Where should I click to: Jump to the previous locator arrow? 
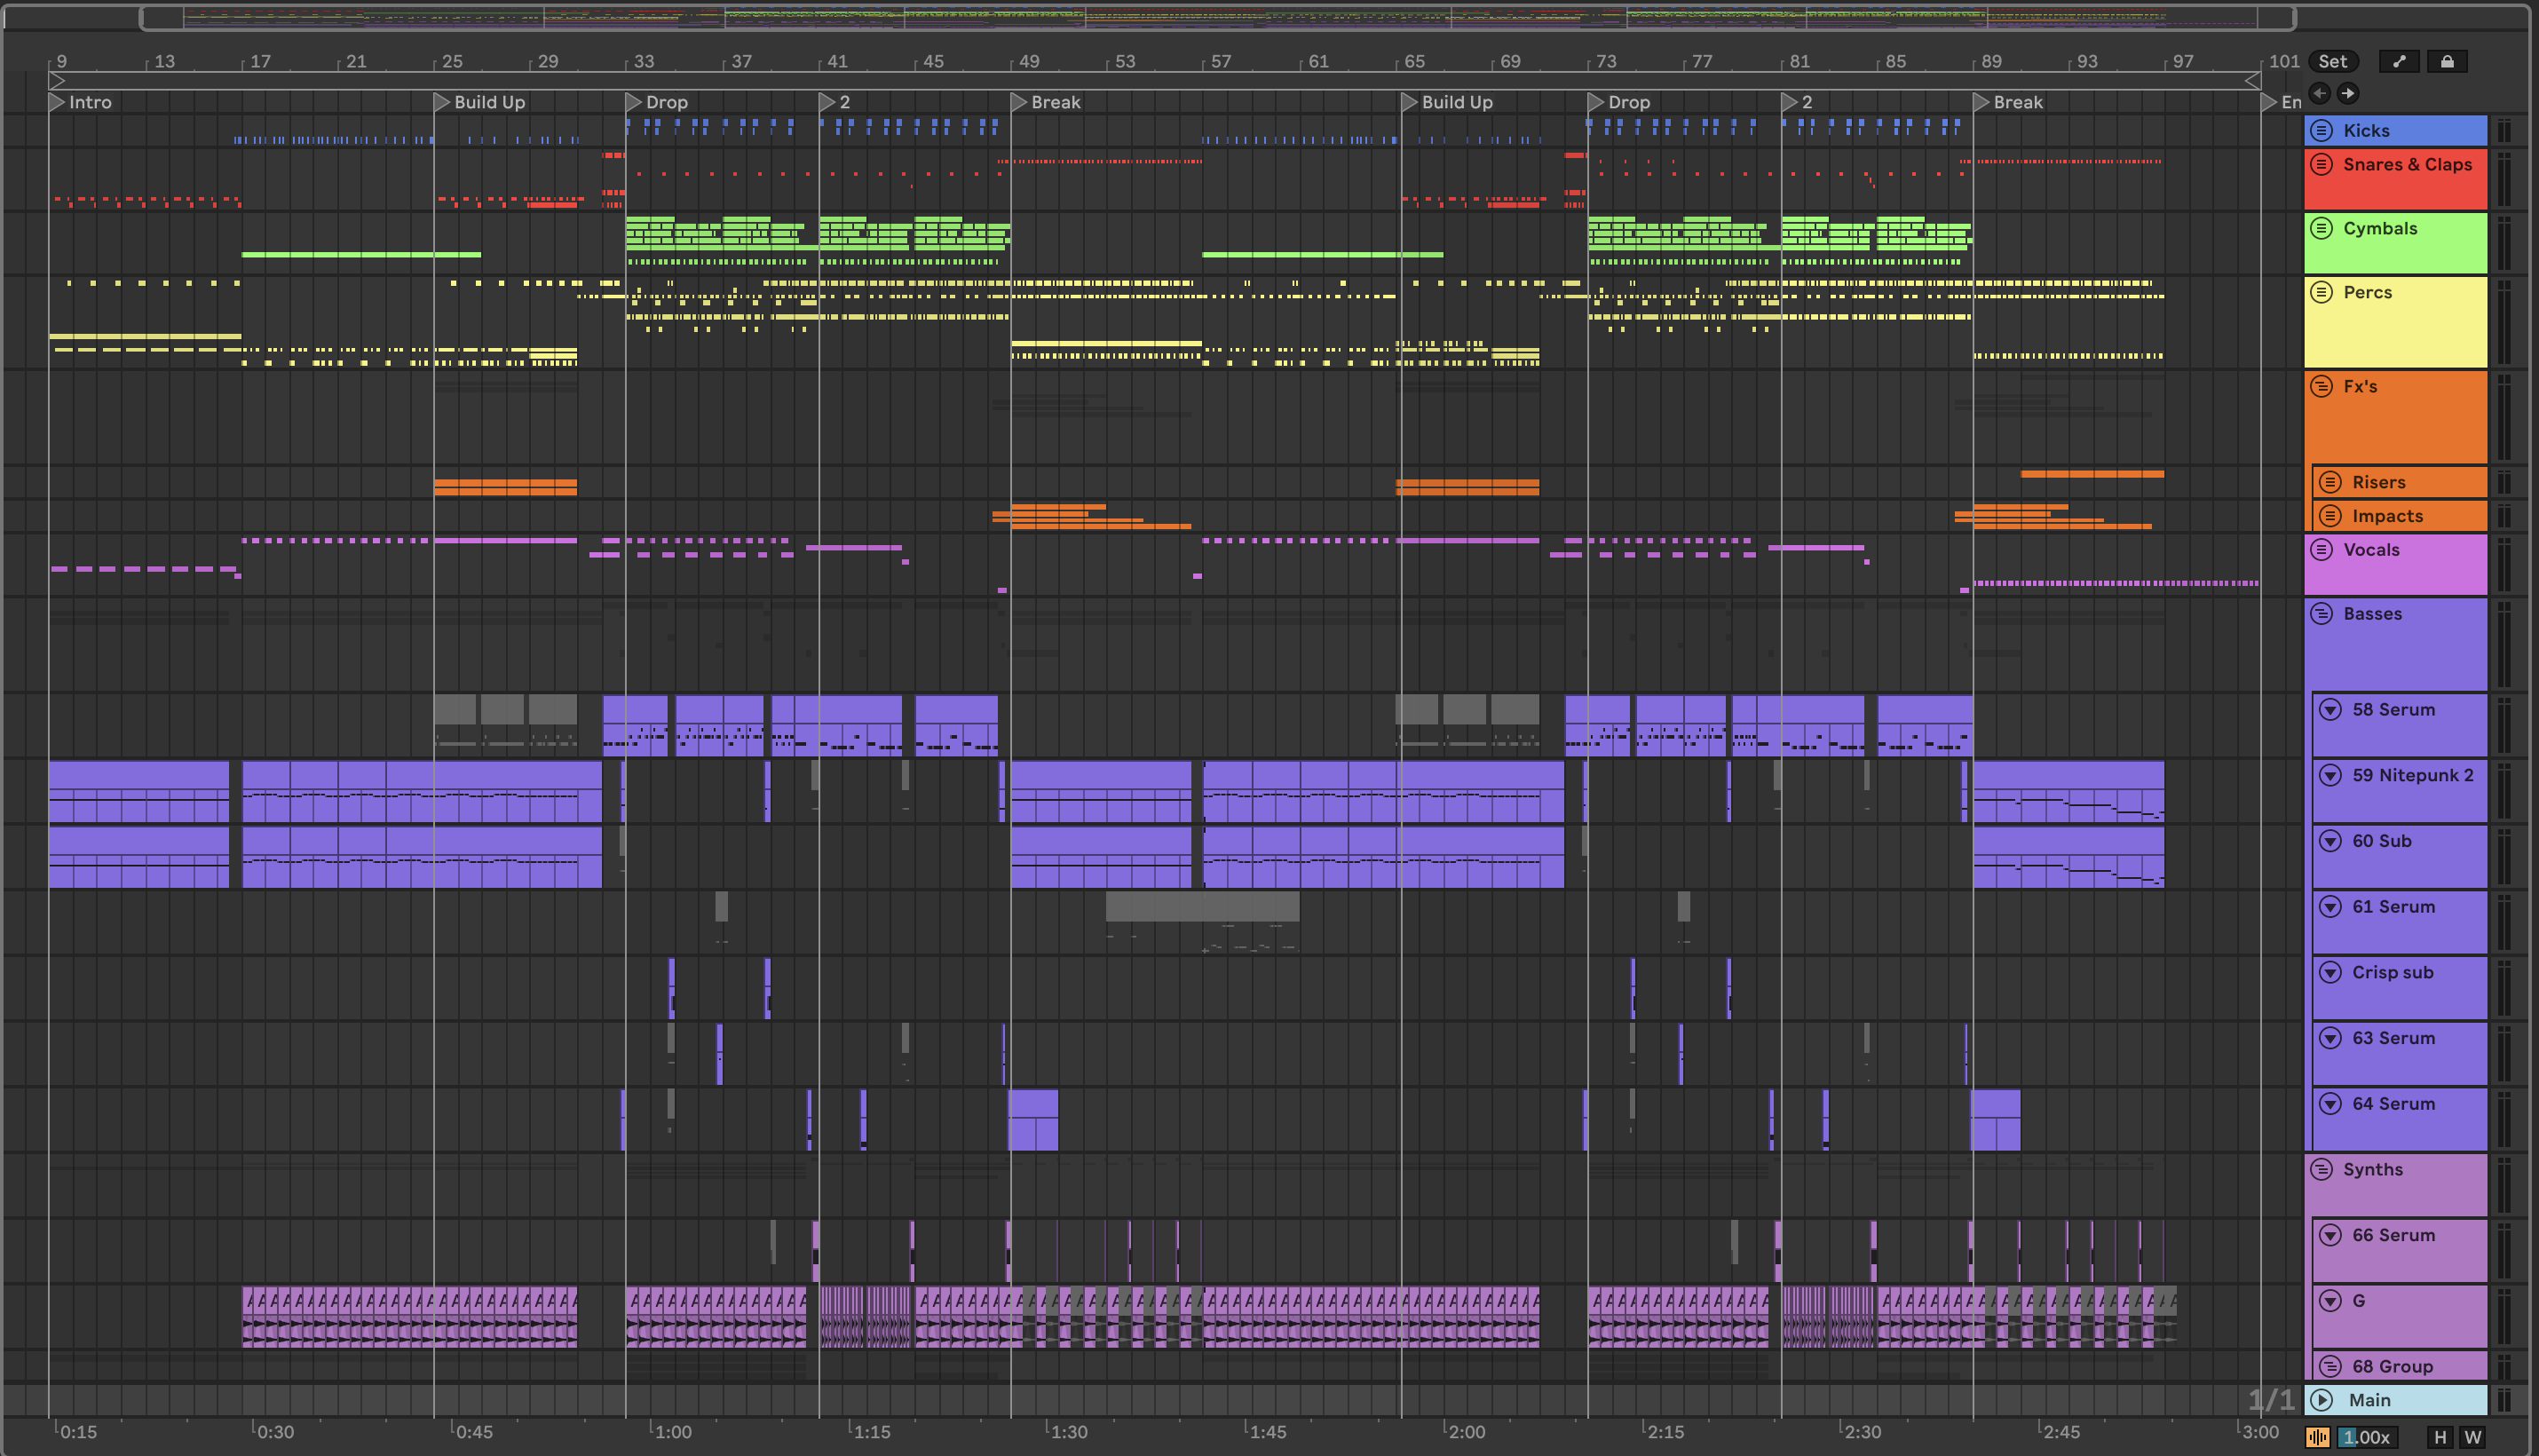2320,93
